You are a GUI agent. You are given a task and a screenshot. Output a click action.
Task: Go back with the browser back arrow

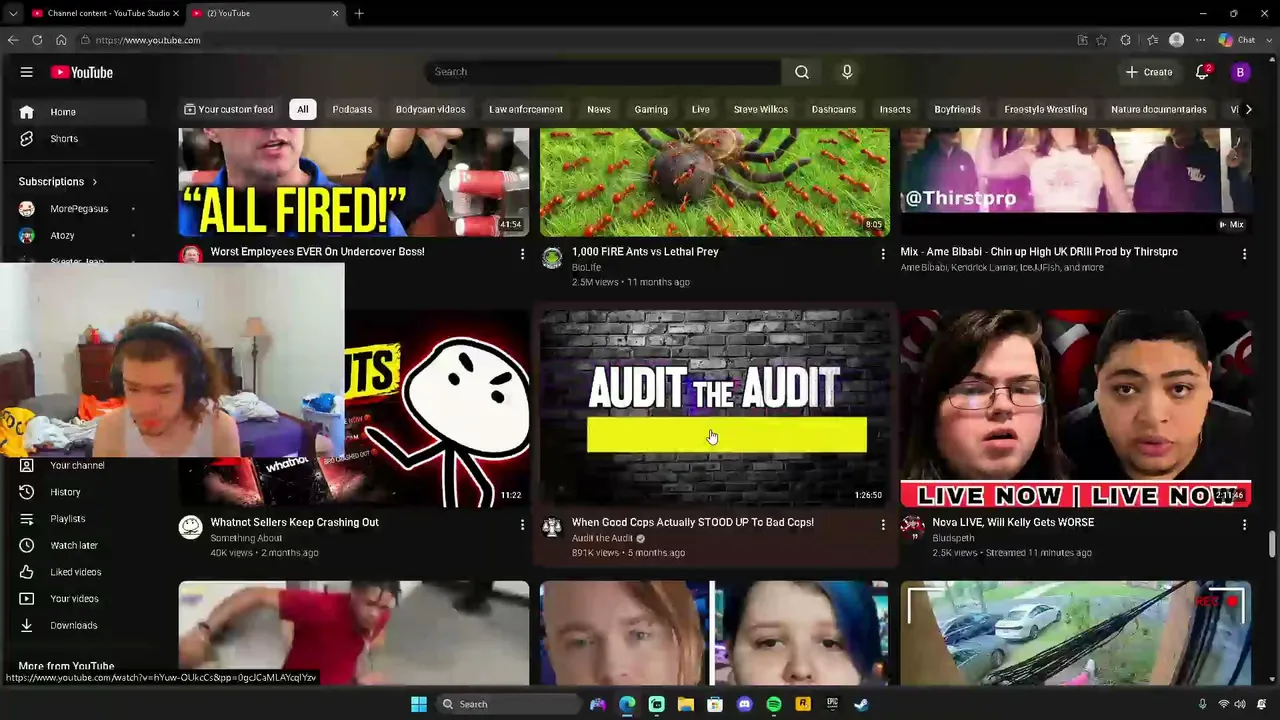tap(13, 40)
